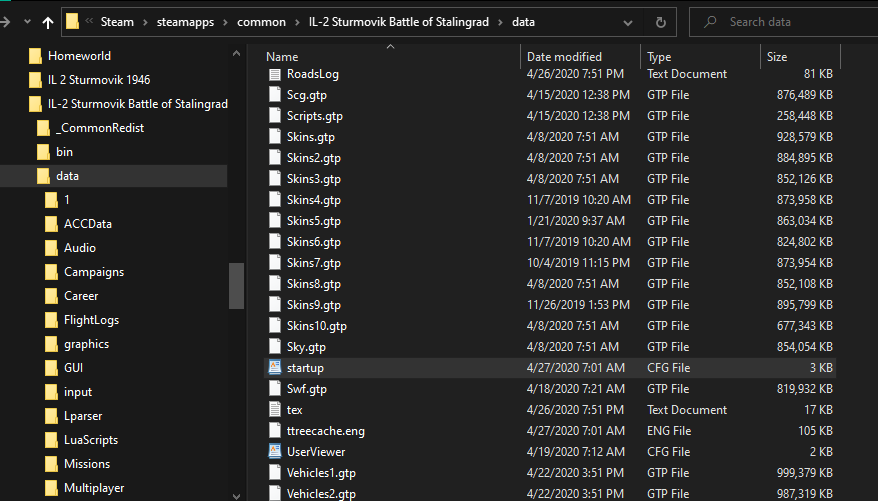
Task: Select the _CommonRedist folder in tree
Action: pyautogui.click(x=100, y=128)
